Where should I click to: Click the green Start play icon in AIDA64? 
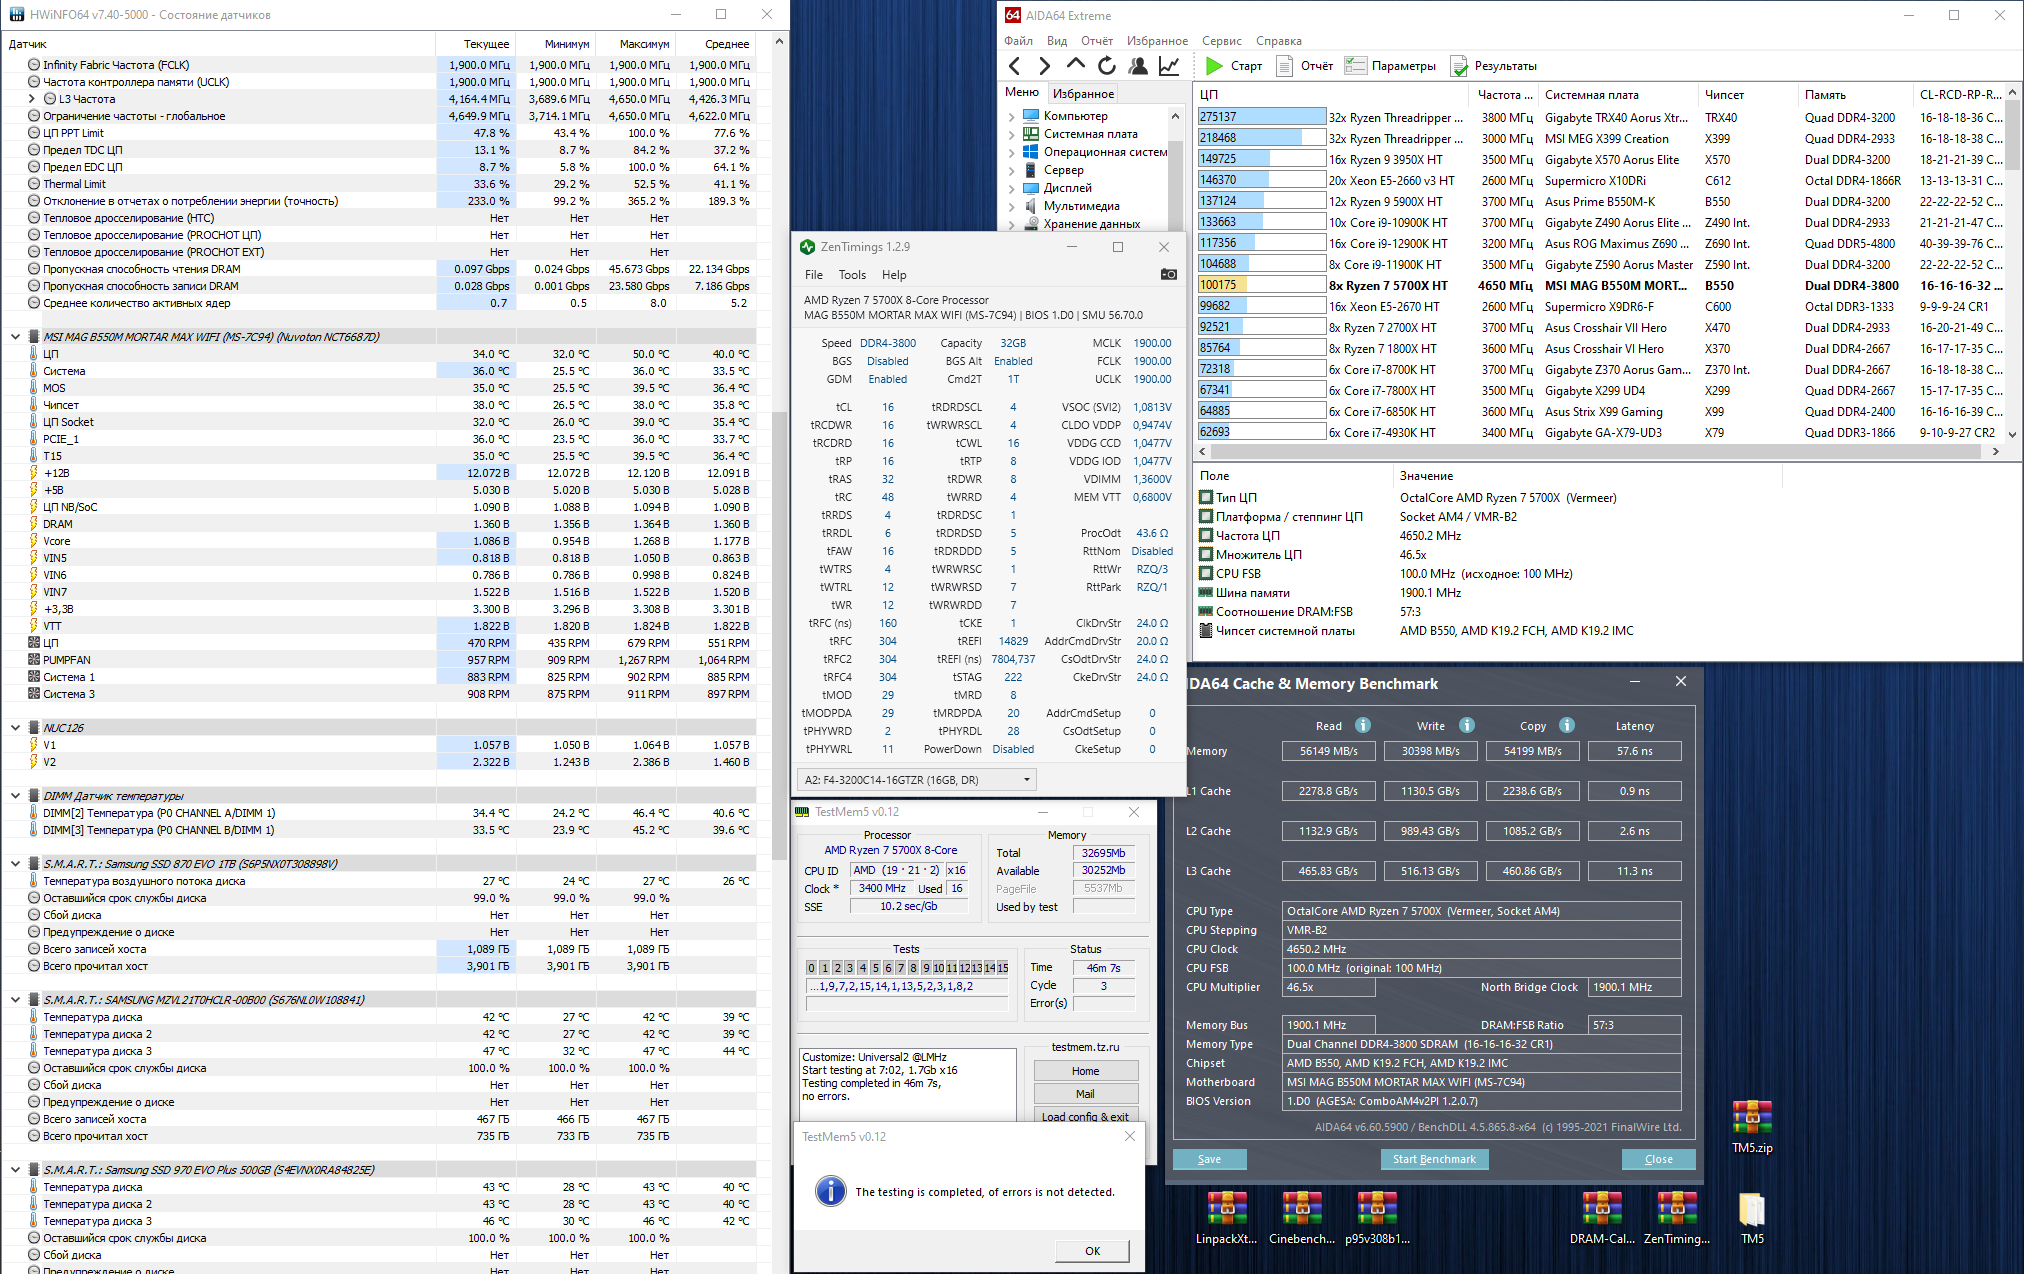click(1214, 66)
